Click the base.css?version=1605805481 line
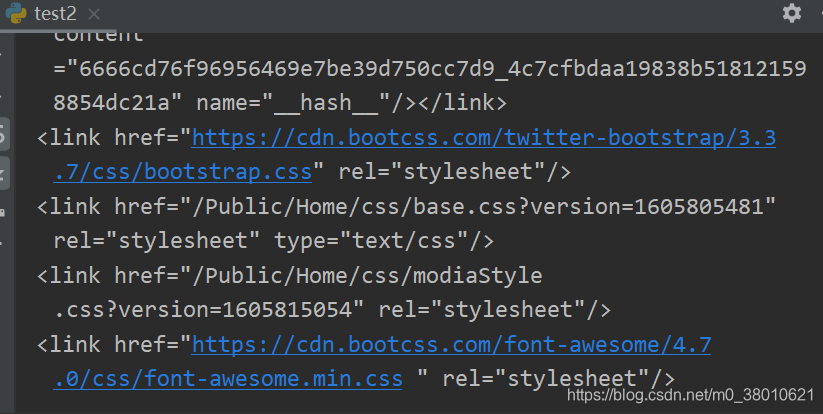This screenshot has width=823, height=414. [x=406, y=206]
